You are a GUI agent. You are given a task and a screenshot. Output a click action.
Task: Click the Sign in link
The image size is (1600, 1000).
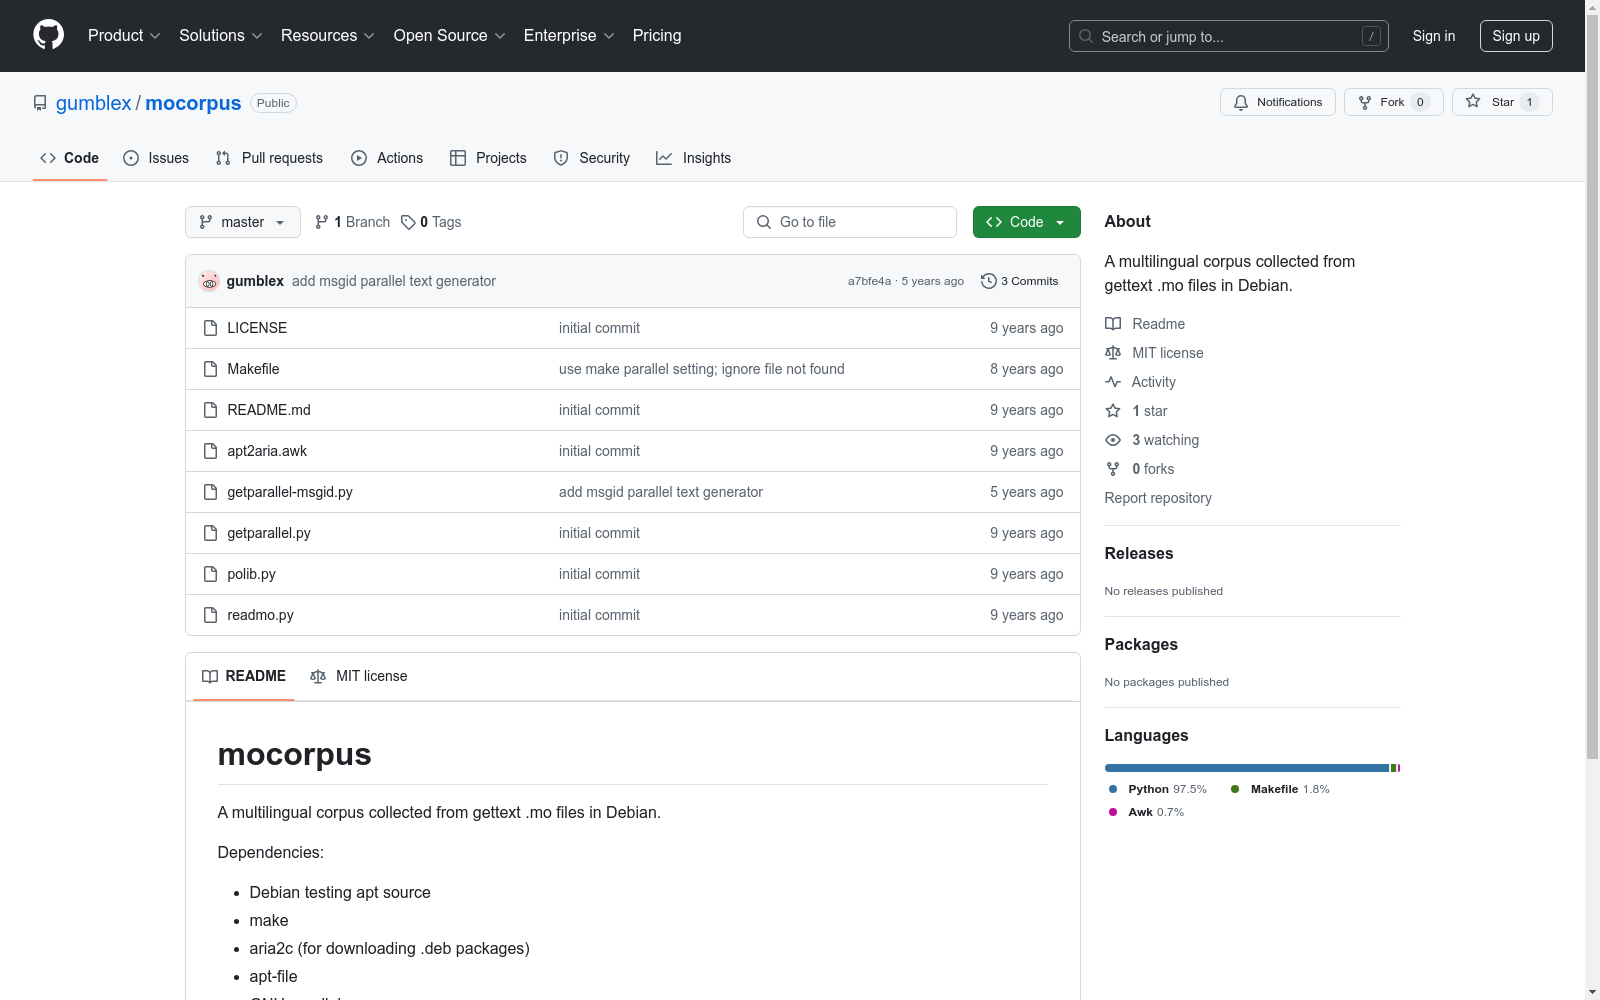pyautogui.click(x=1434, y=36)
